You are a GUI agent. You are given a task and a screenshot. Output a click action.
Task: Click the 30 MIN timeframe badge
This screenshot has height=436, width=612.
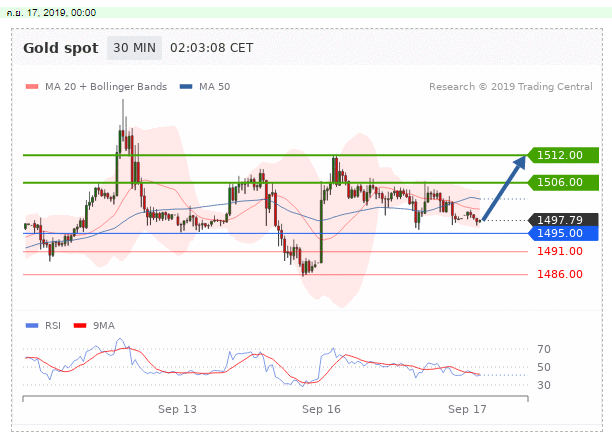(x=134, y=48)
